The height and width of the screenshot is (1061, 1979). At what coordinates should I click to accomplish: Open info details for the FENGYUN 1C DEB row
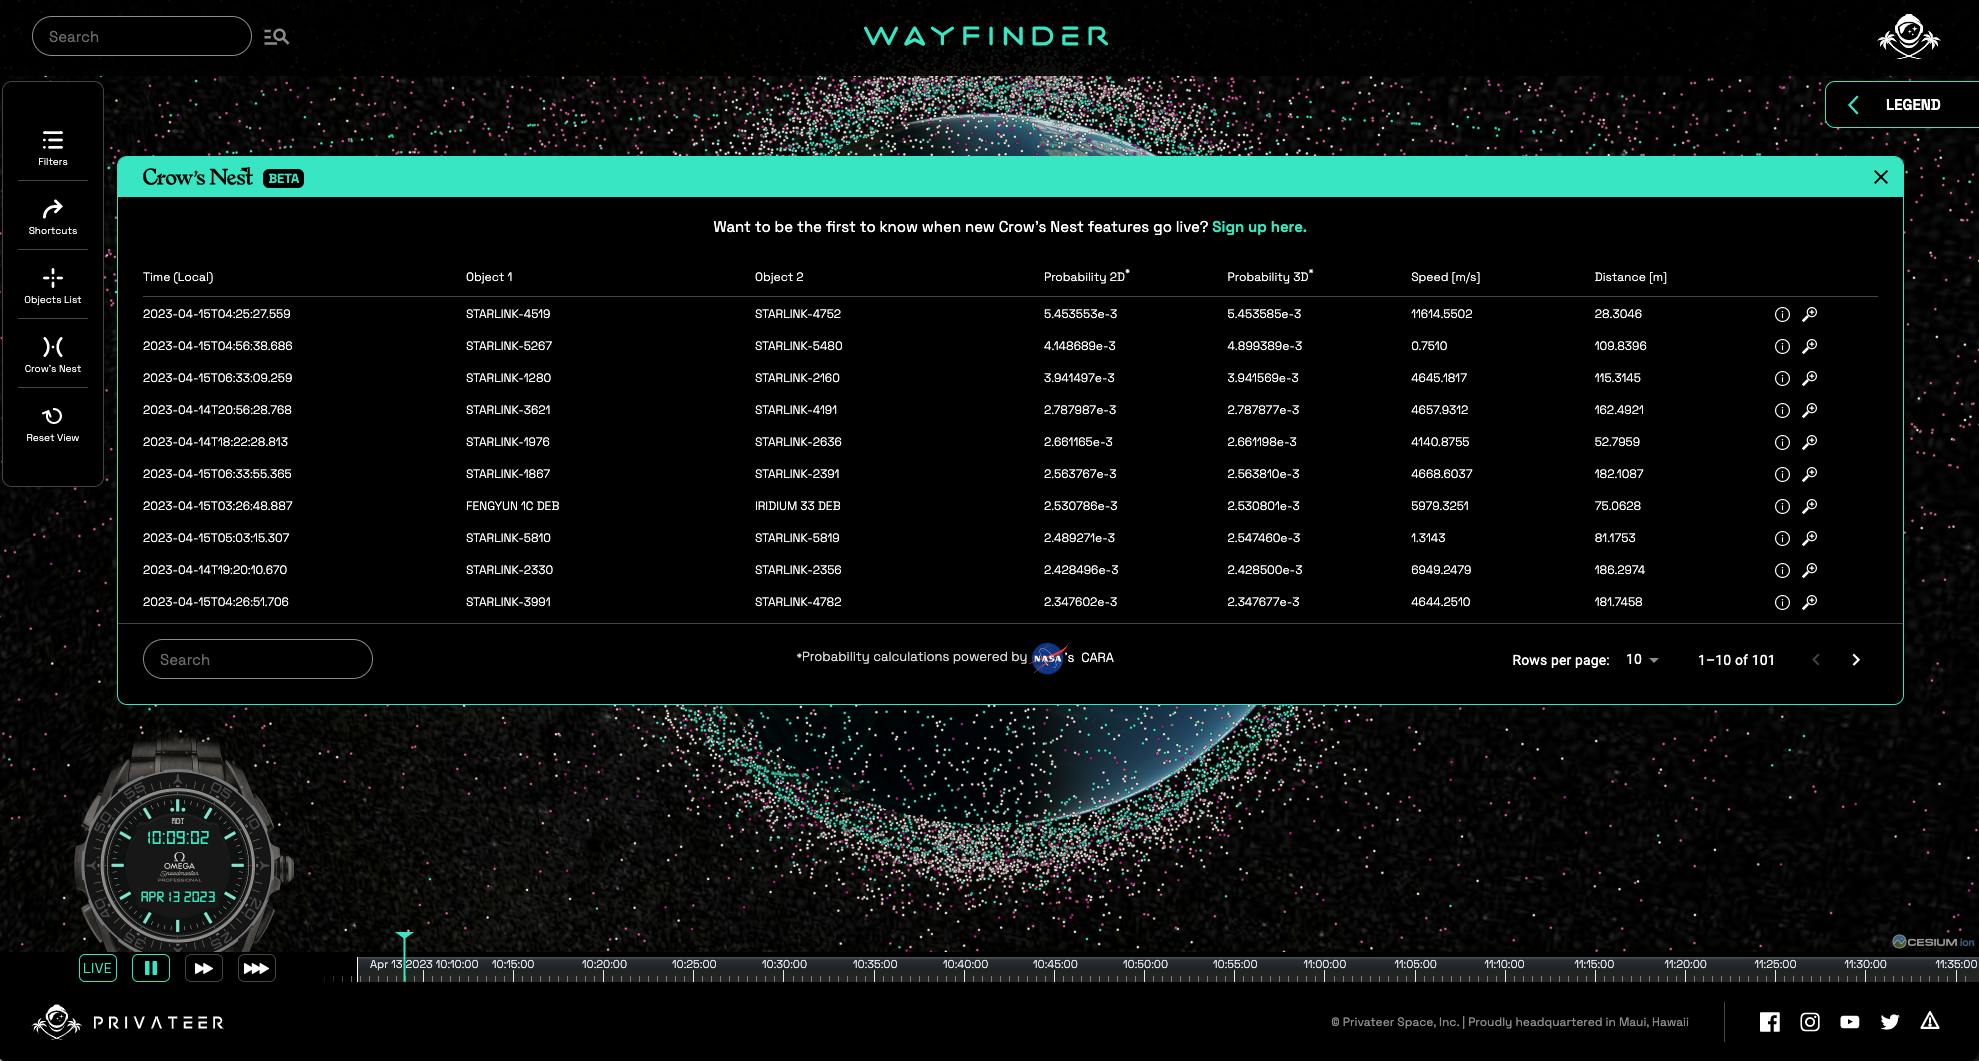(x=1781, y=506)
